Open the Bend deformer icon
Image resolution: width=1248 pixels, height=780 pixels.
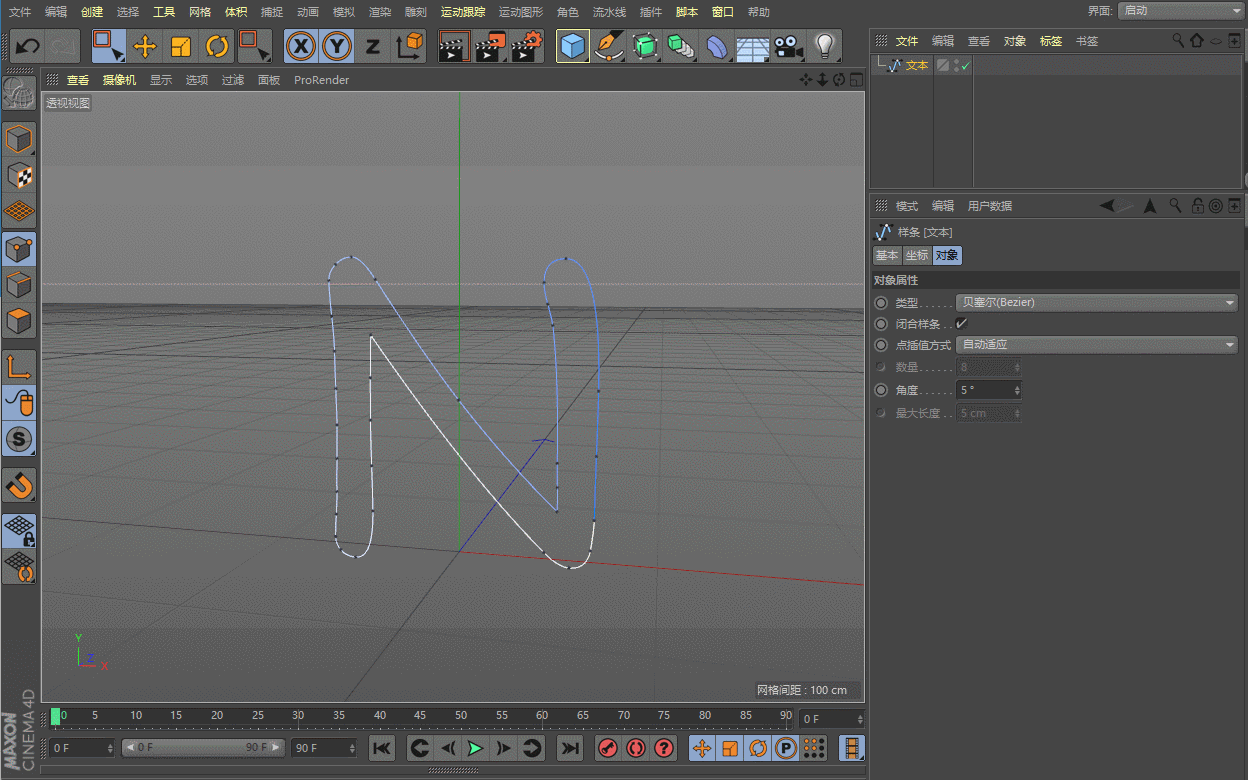coord(717,46)
